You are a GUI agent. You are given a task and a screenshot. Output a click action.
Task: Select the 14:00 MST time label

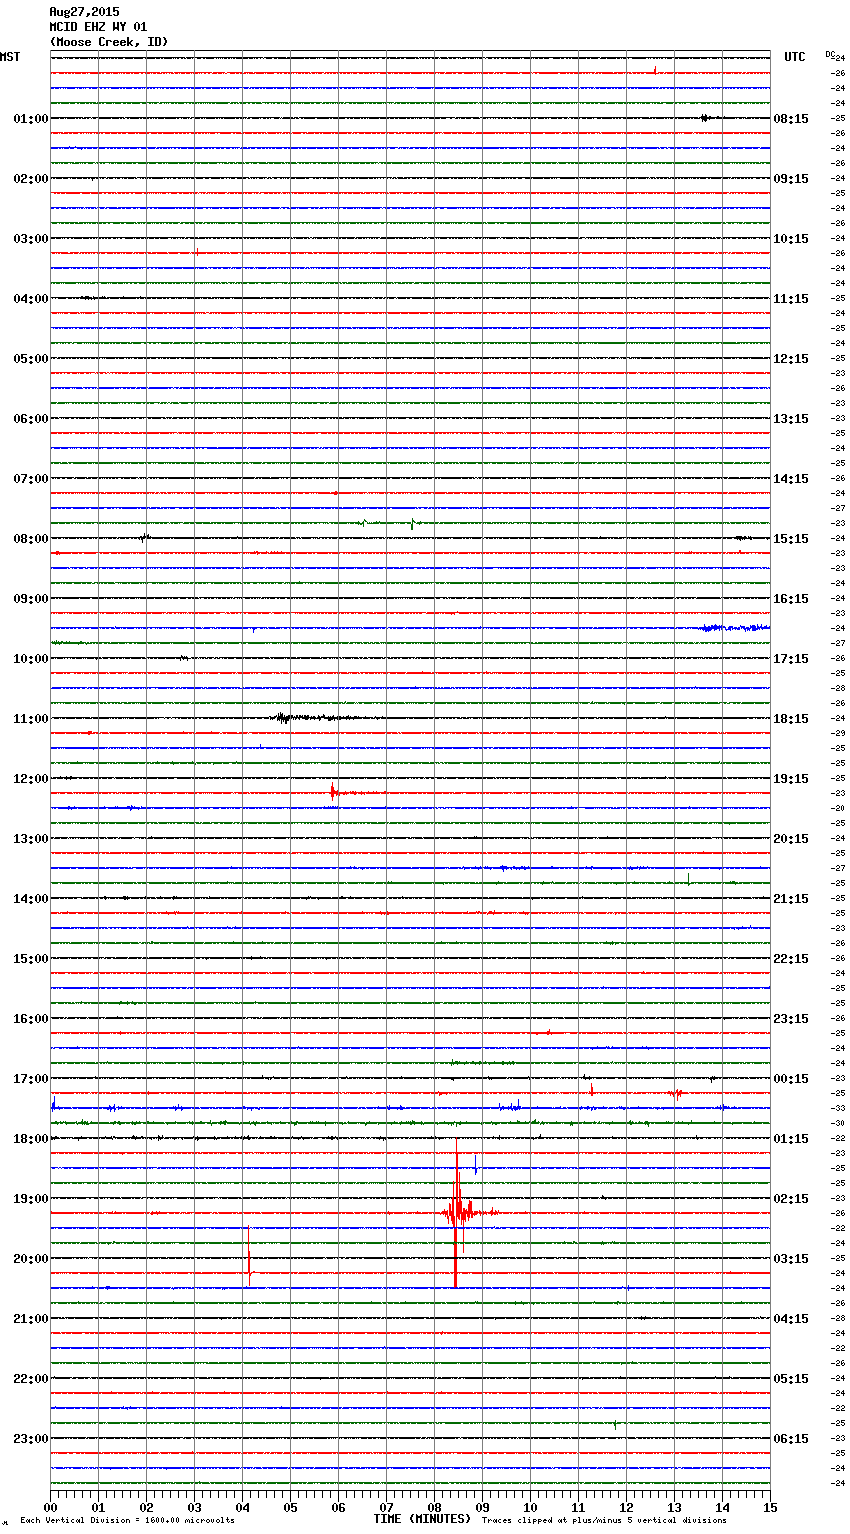click(31, 899)
